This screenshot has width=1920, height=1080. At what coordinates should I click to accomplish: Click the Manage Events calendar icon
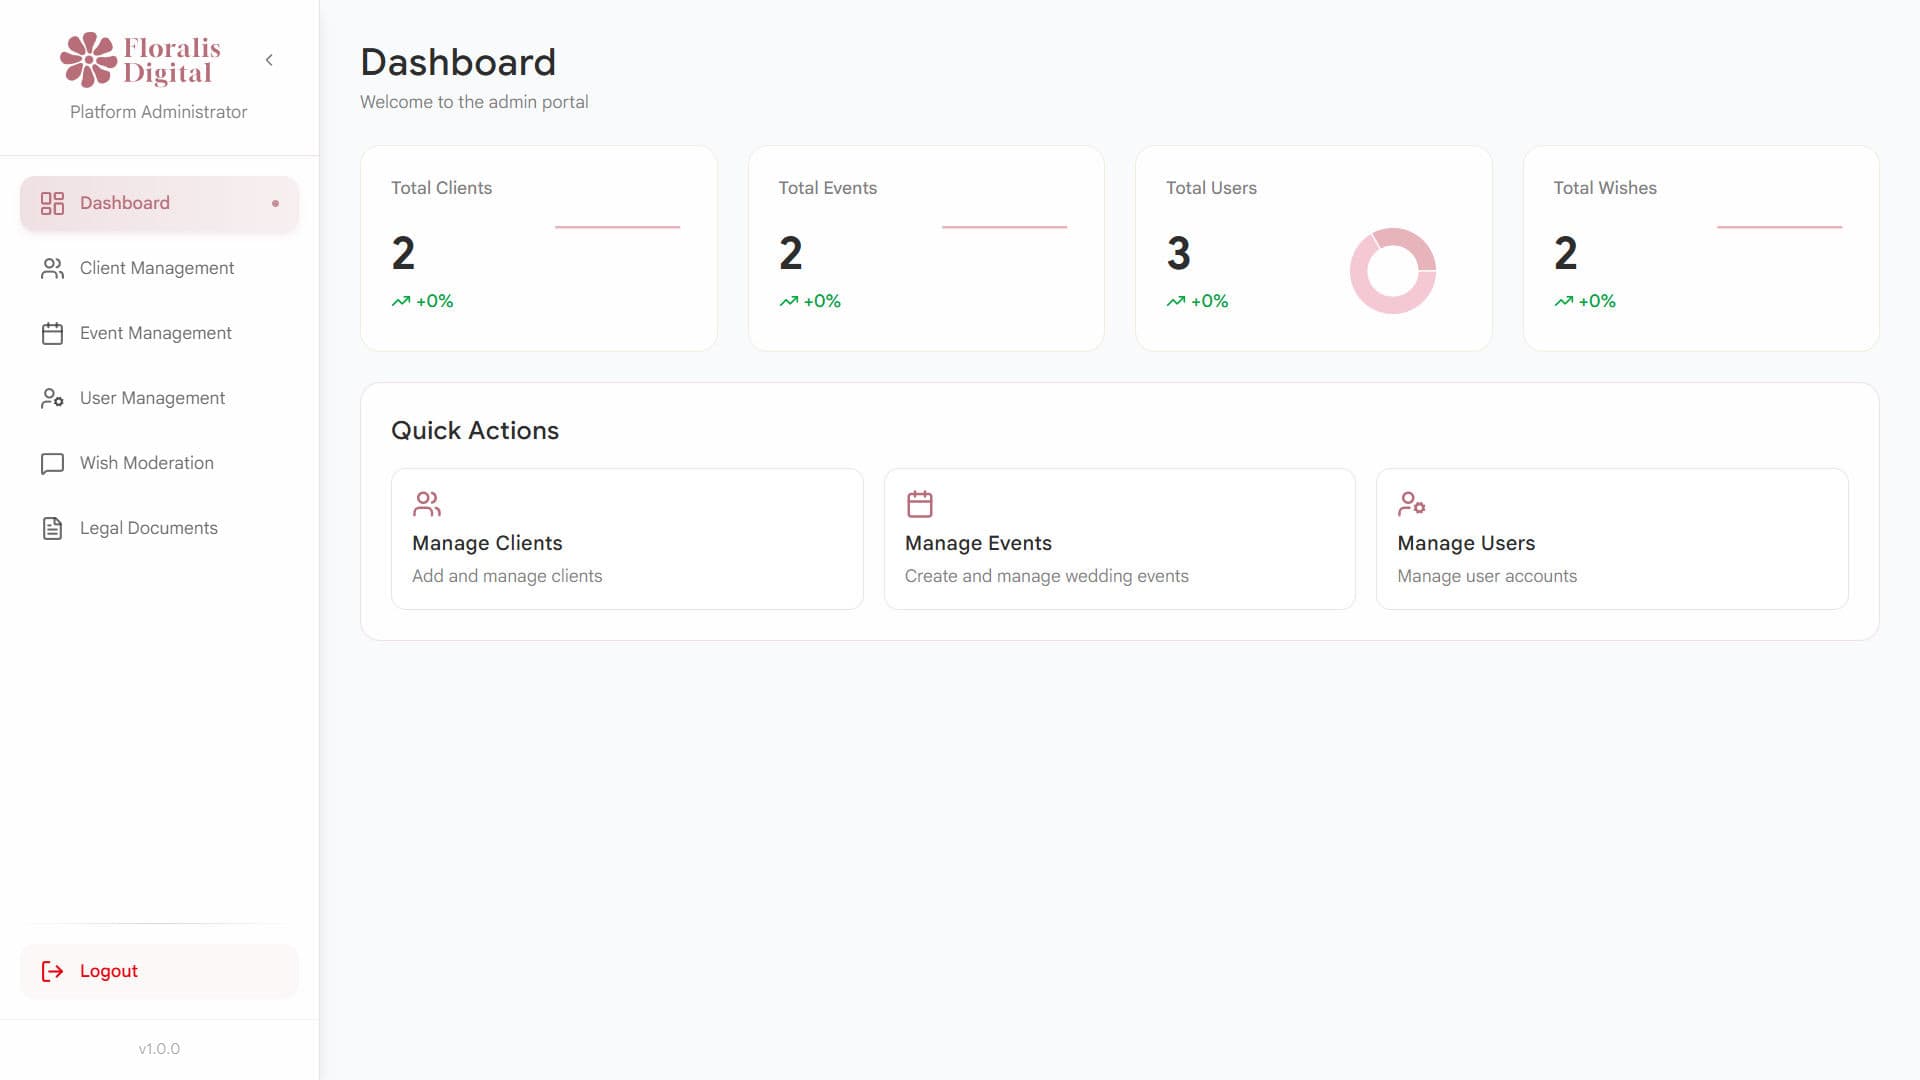pos(919,503)
